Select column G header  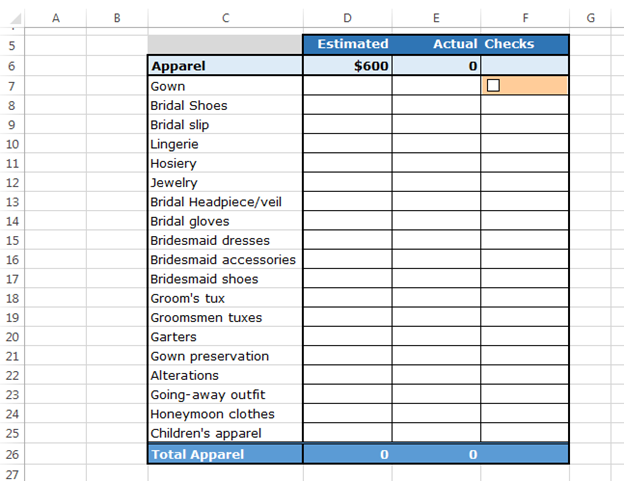click(591, 18)
